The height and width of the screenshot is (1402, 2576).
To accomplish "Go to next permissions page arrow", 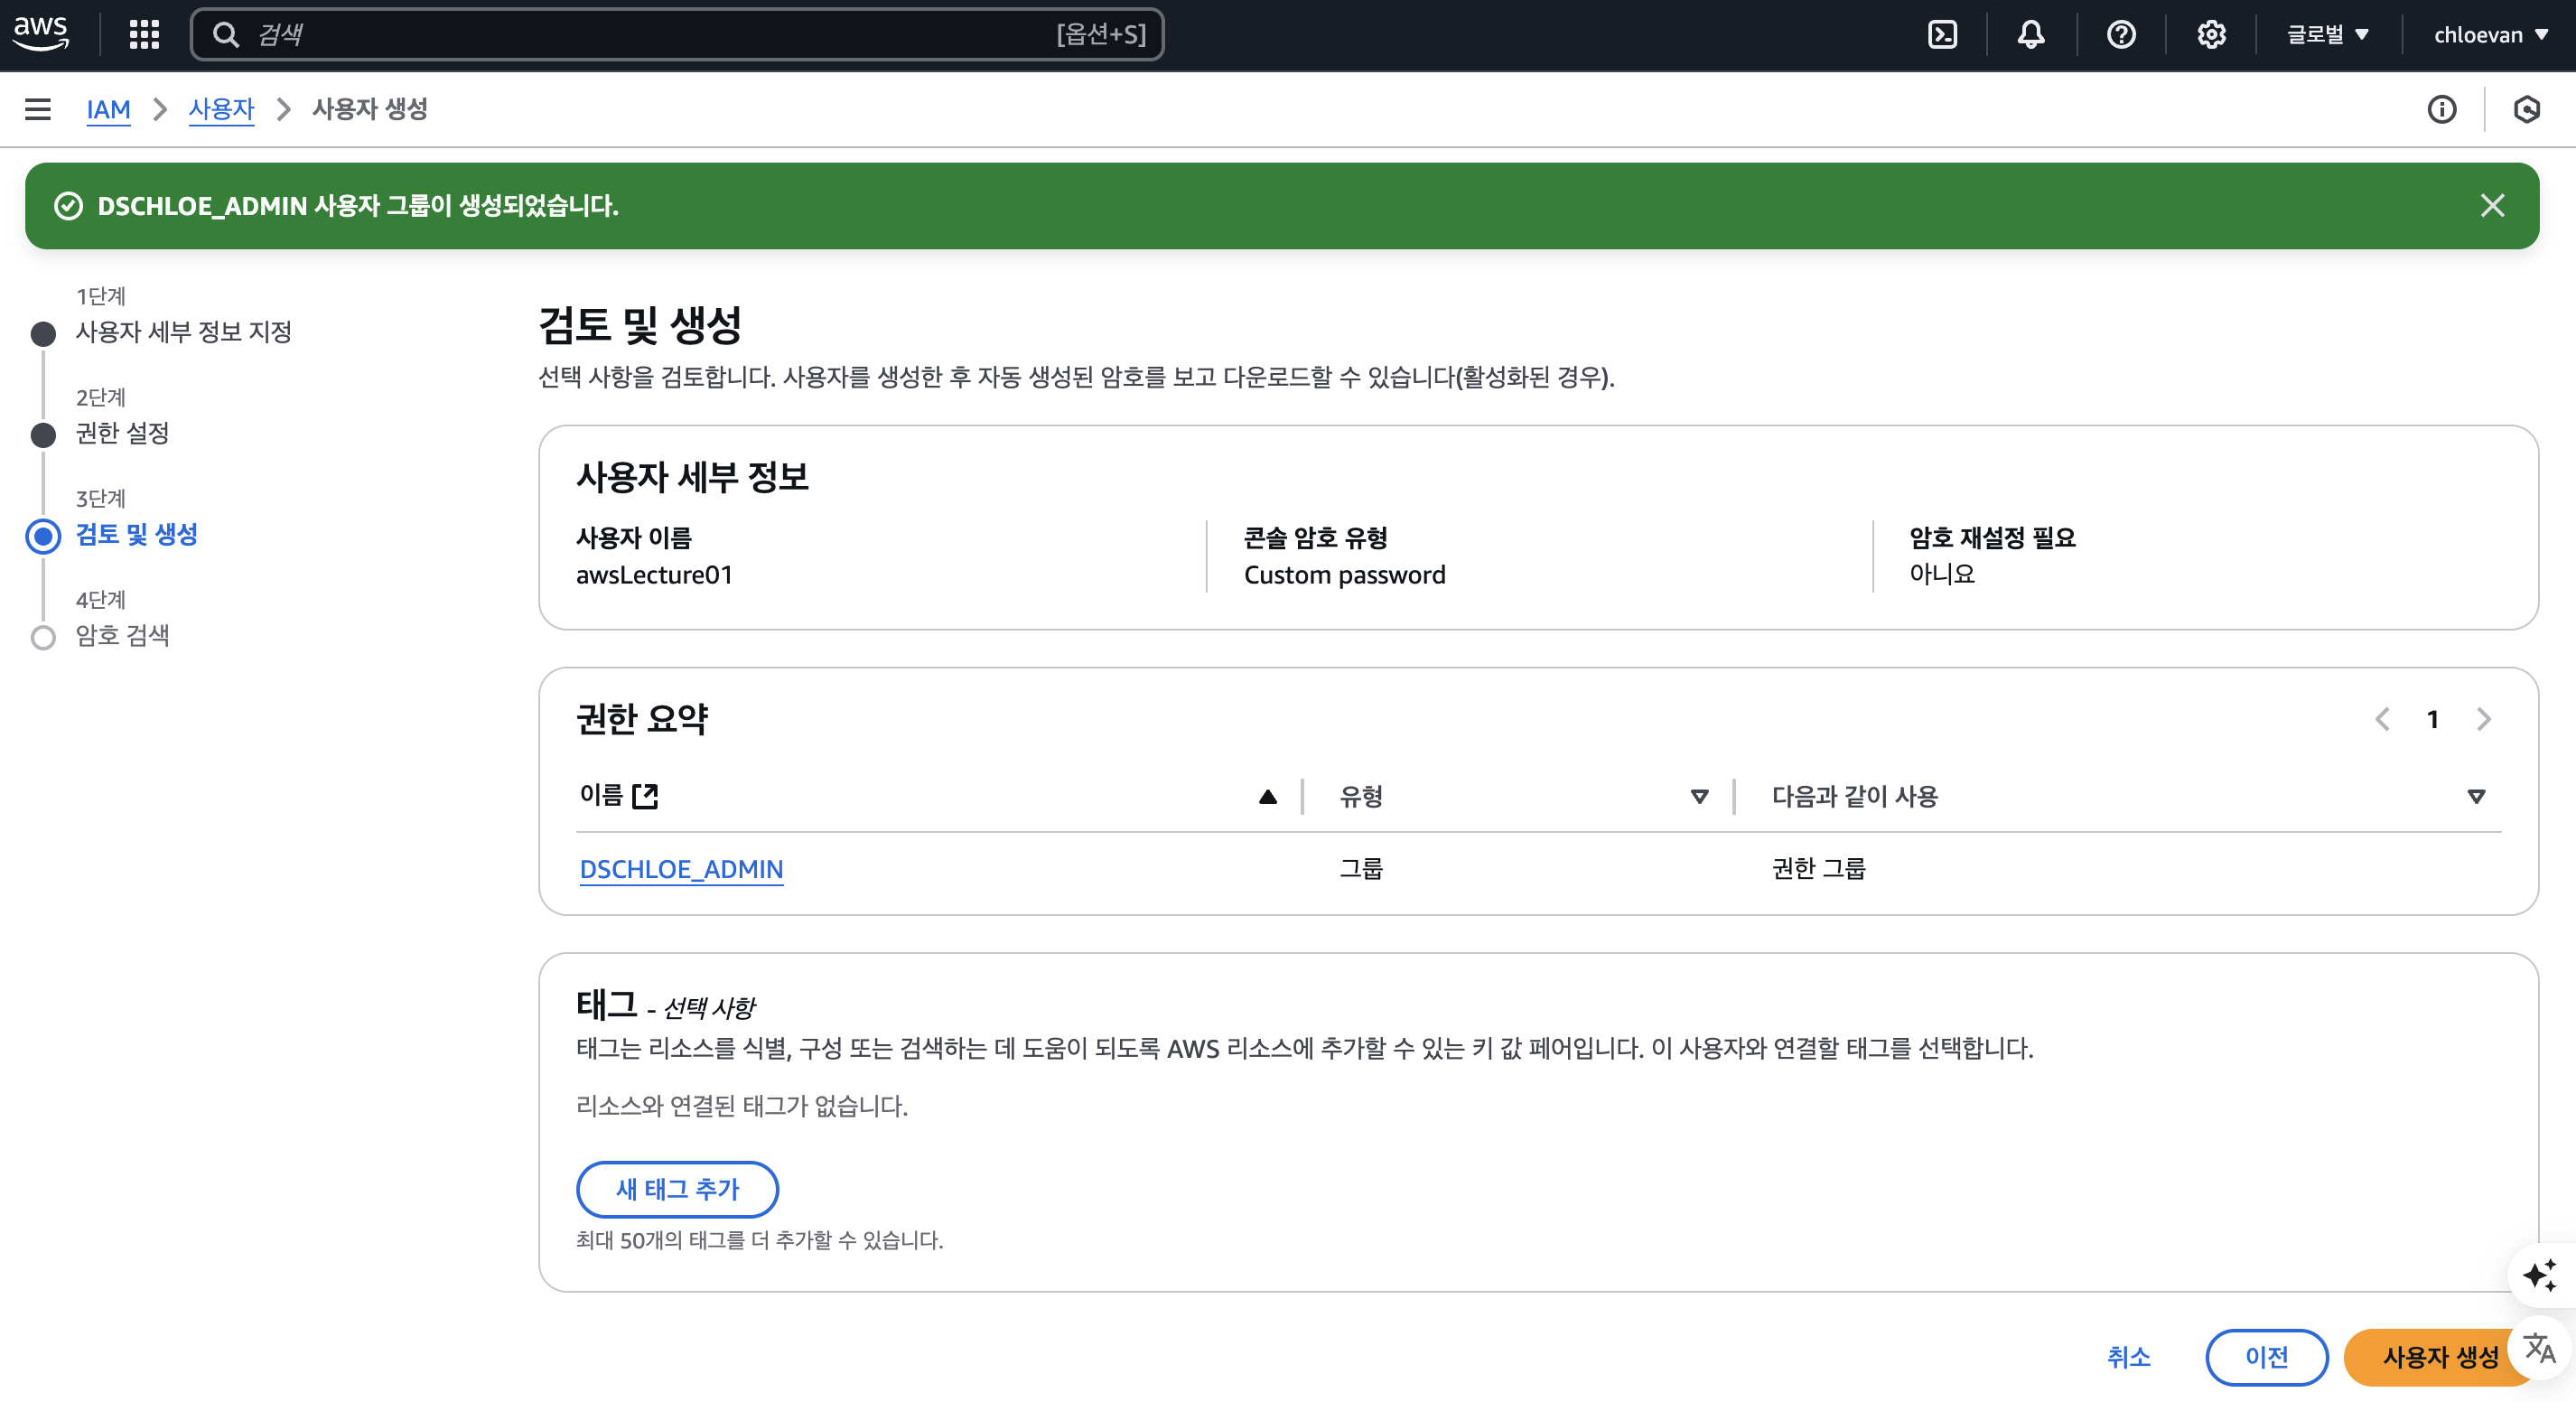I will tap(2484, 719).
